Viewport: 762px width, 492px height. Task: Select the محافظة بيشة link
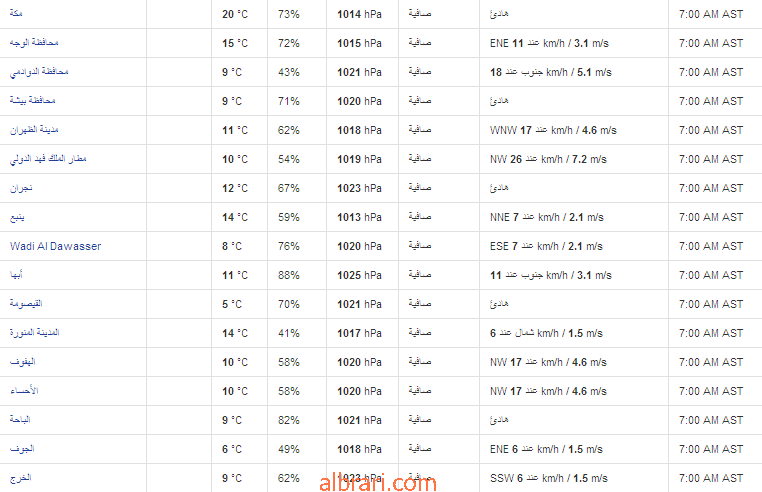coord(32,101)
